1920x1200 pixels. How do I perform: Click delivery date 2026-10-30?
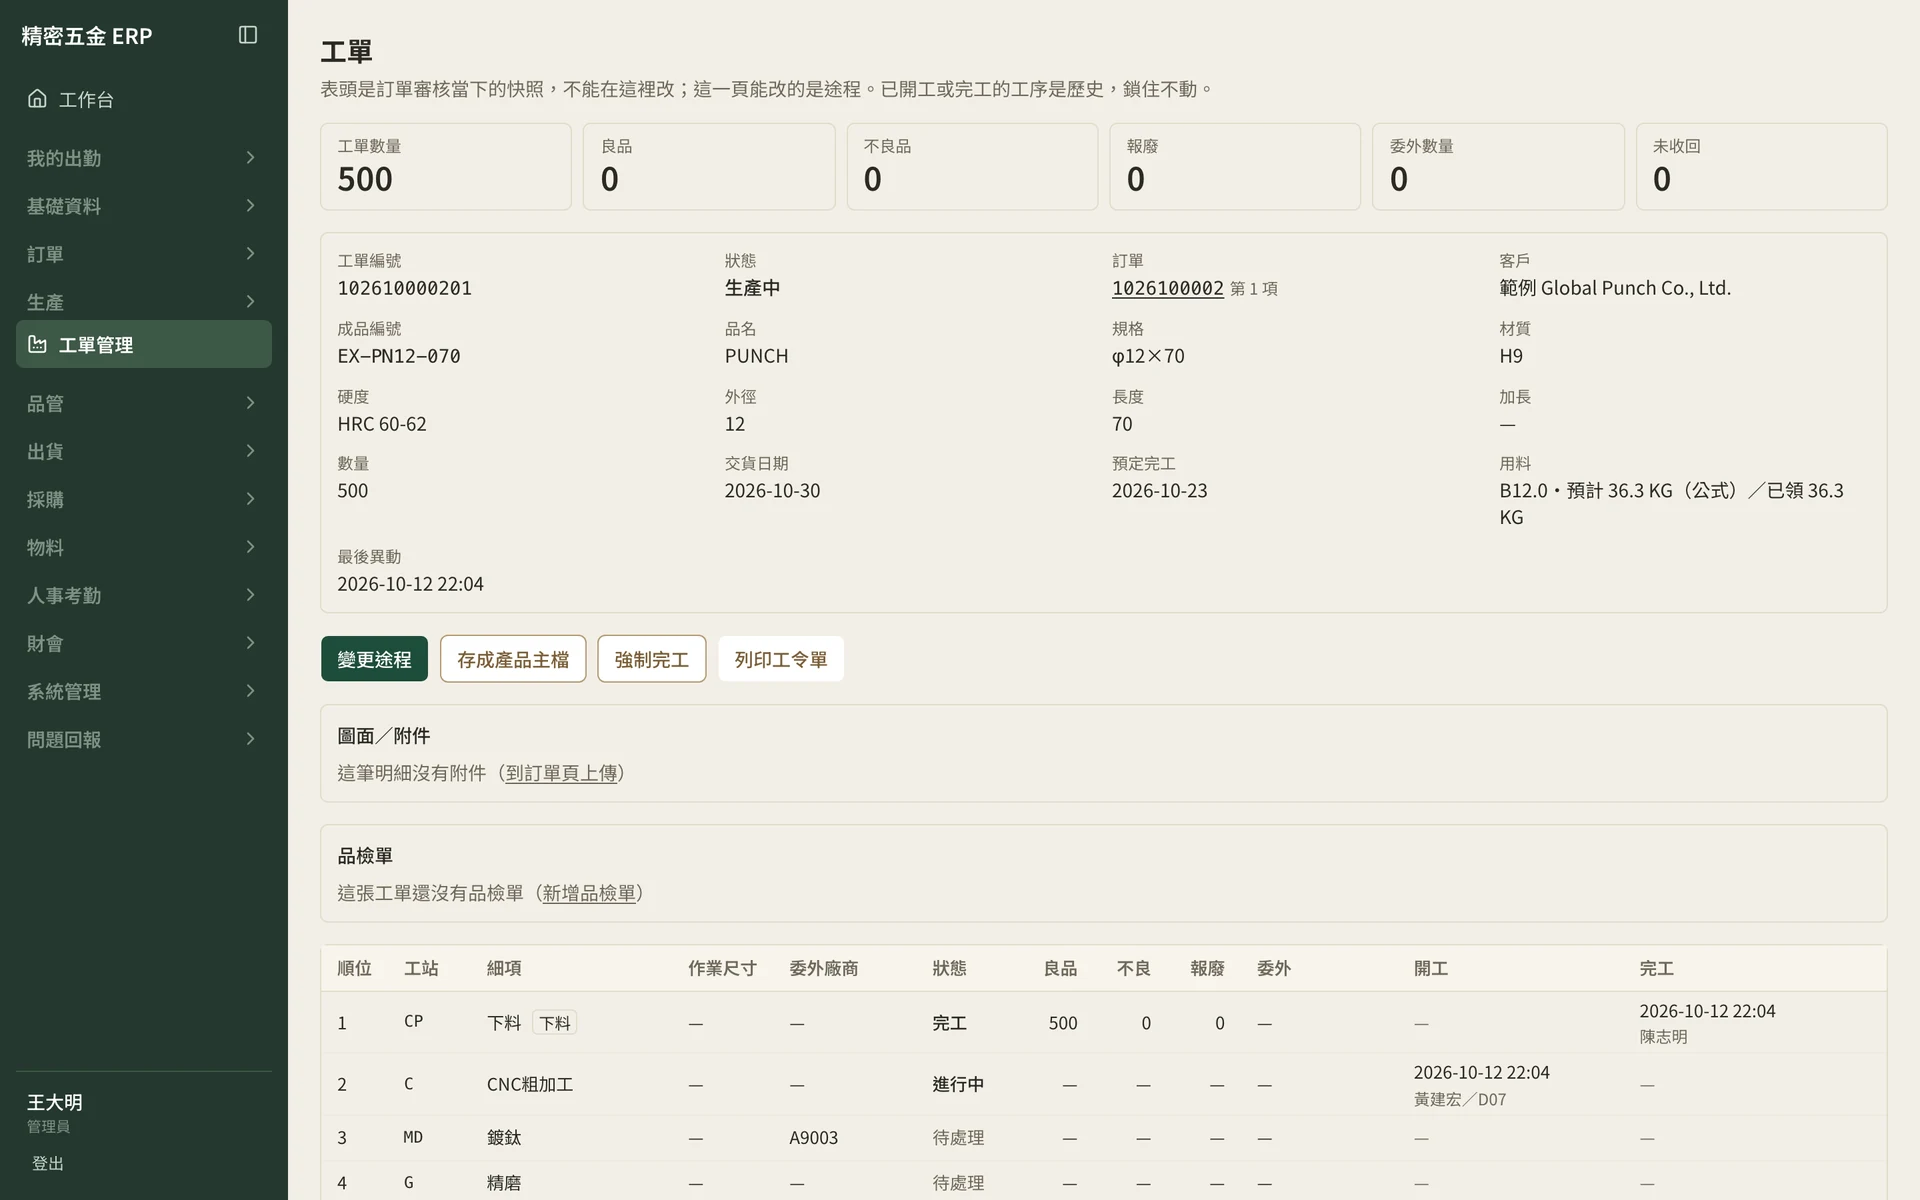[772, 491]
